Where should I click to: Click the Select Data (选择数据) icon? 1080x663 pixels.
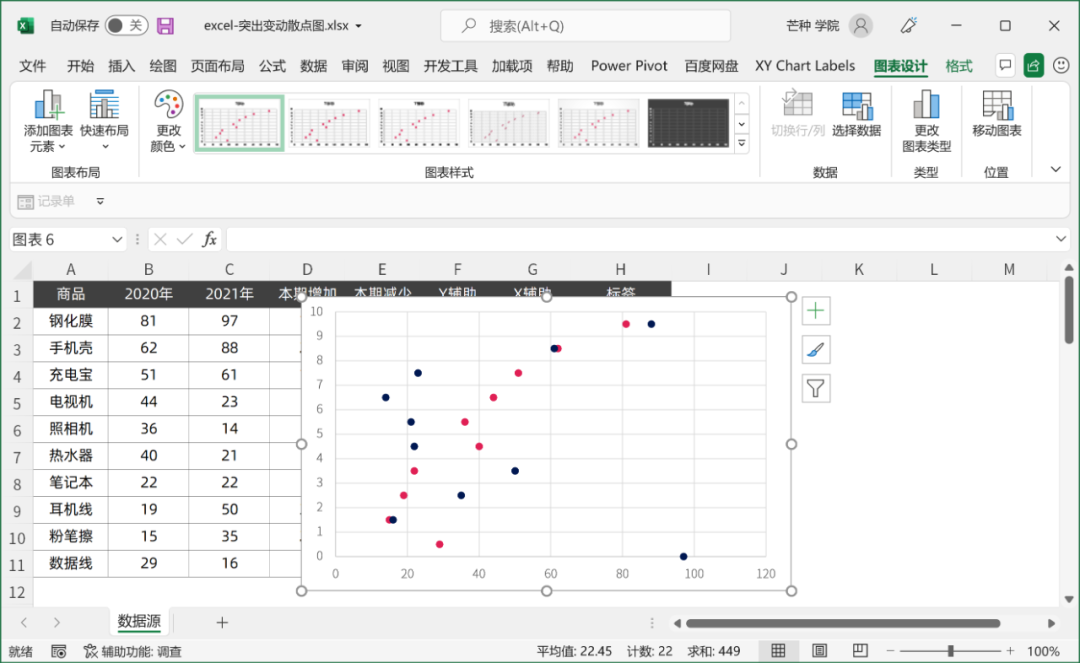tap(856, 106)
